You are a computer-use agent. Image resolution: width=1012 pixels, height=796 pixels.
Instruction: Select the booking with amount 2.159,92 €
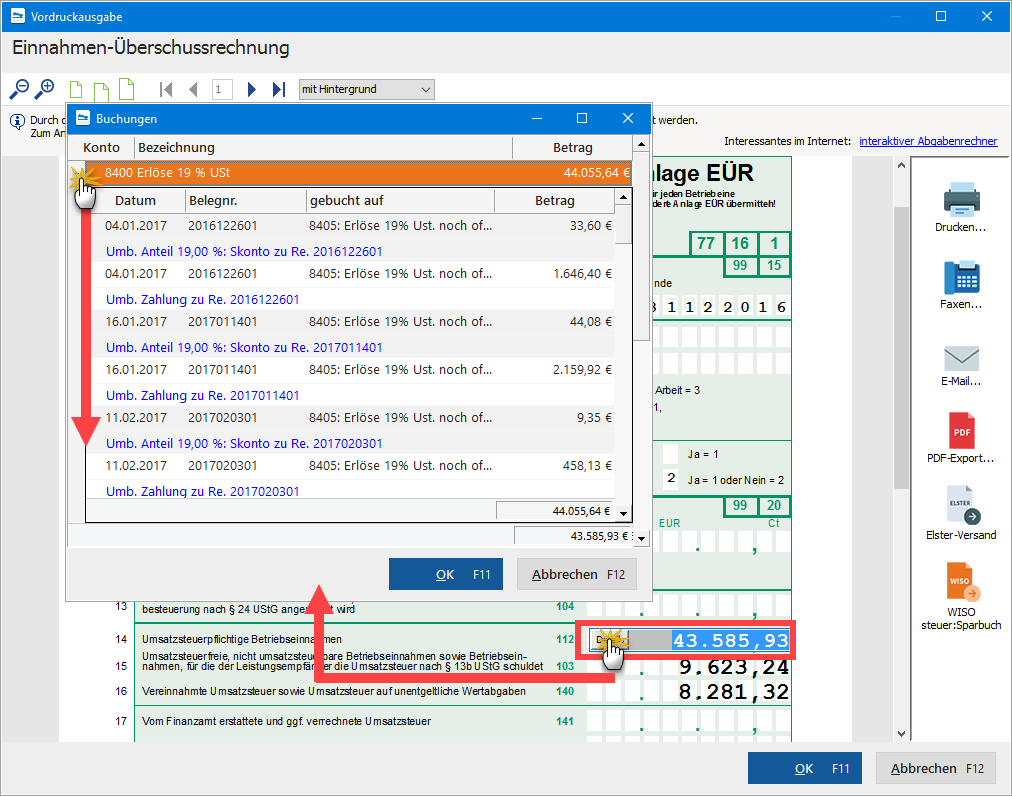(x=351, y=370)
